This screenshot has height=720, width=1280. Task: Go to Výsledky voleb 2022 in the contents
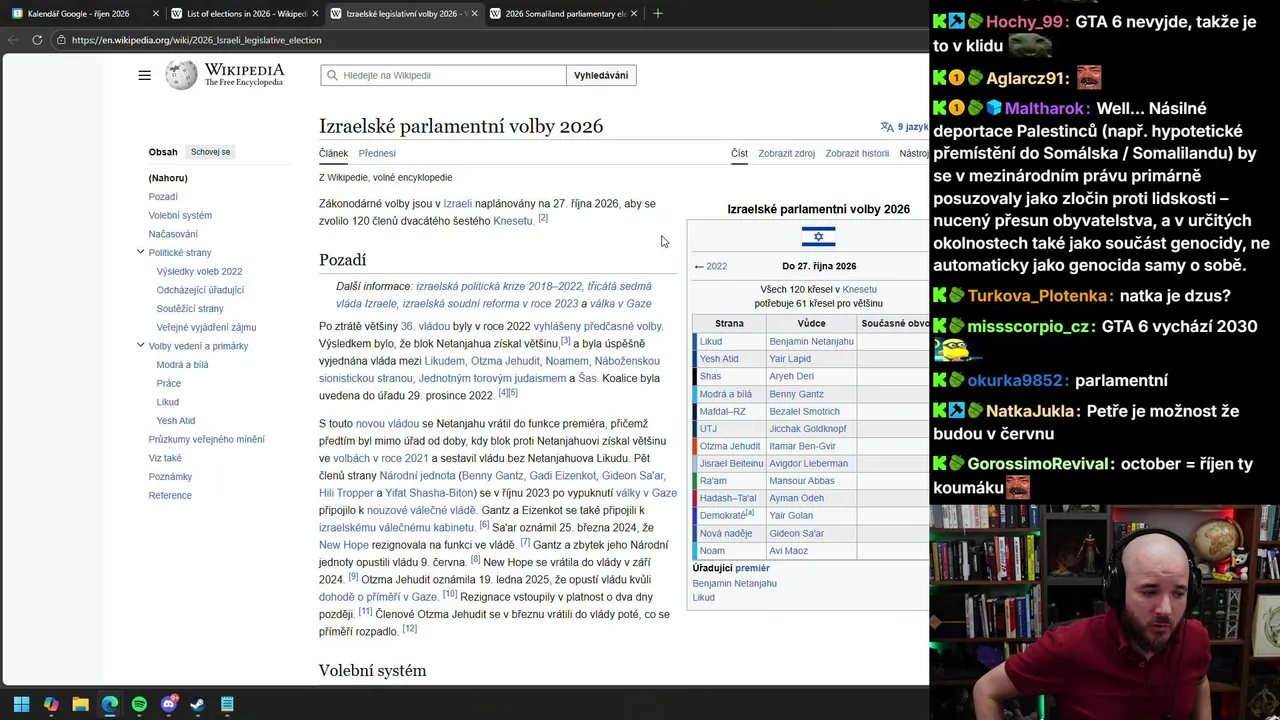click(199, 271)
